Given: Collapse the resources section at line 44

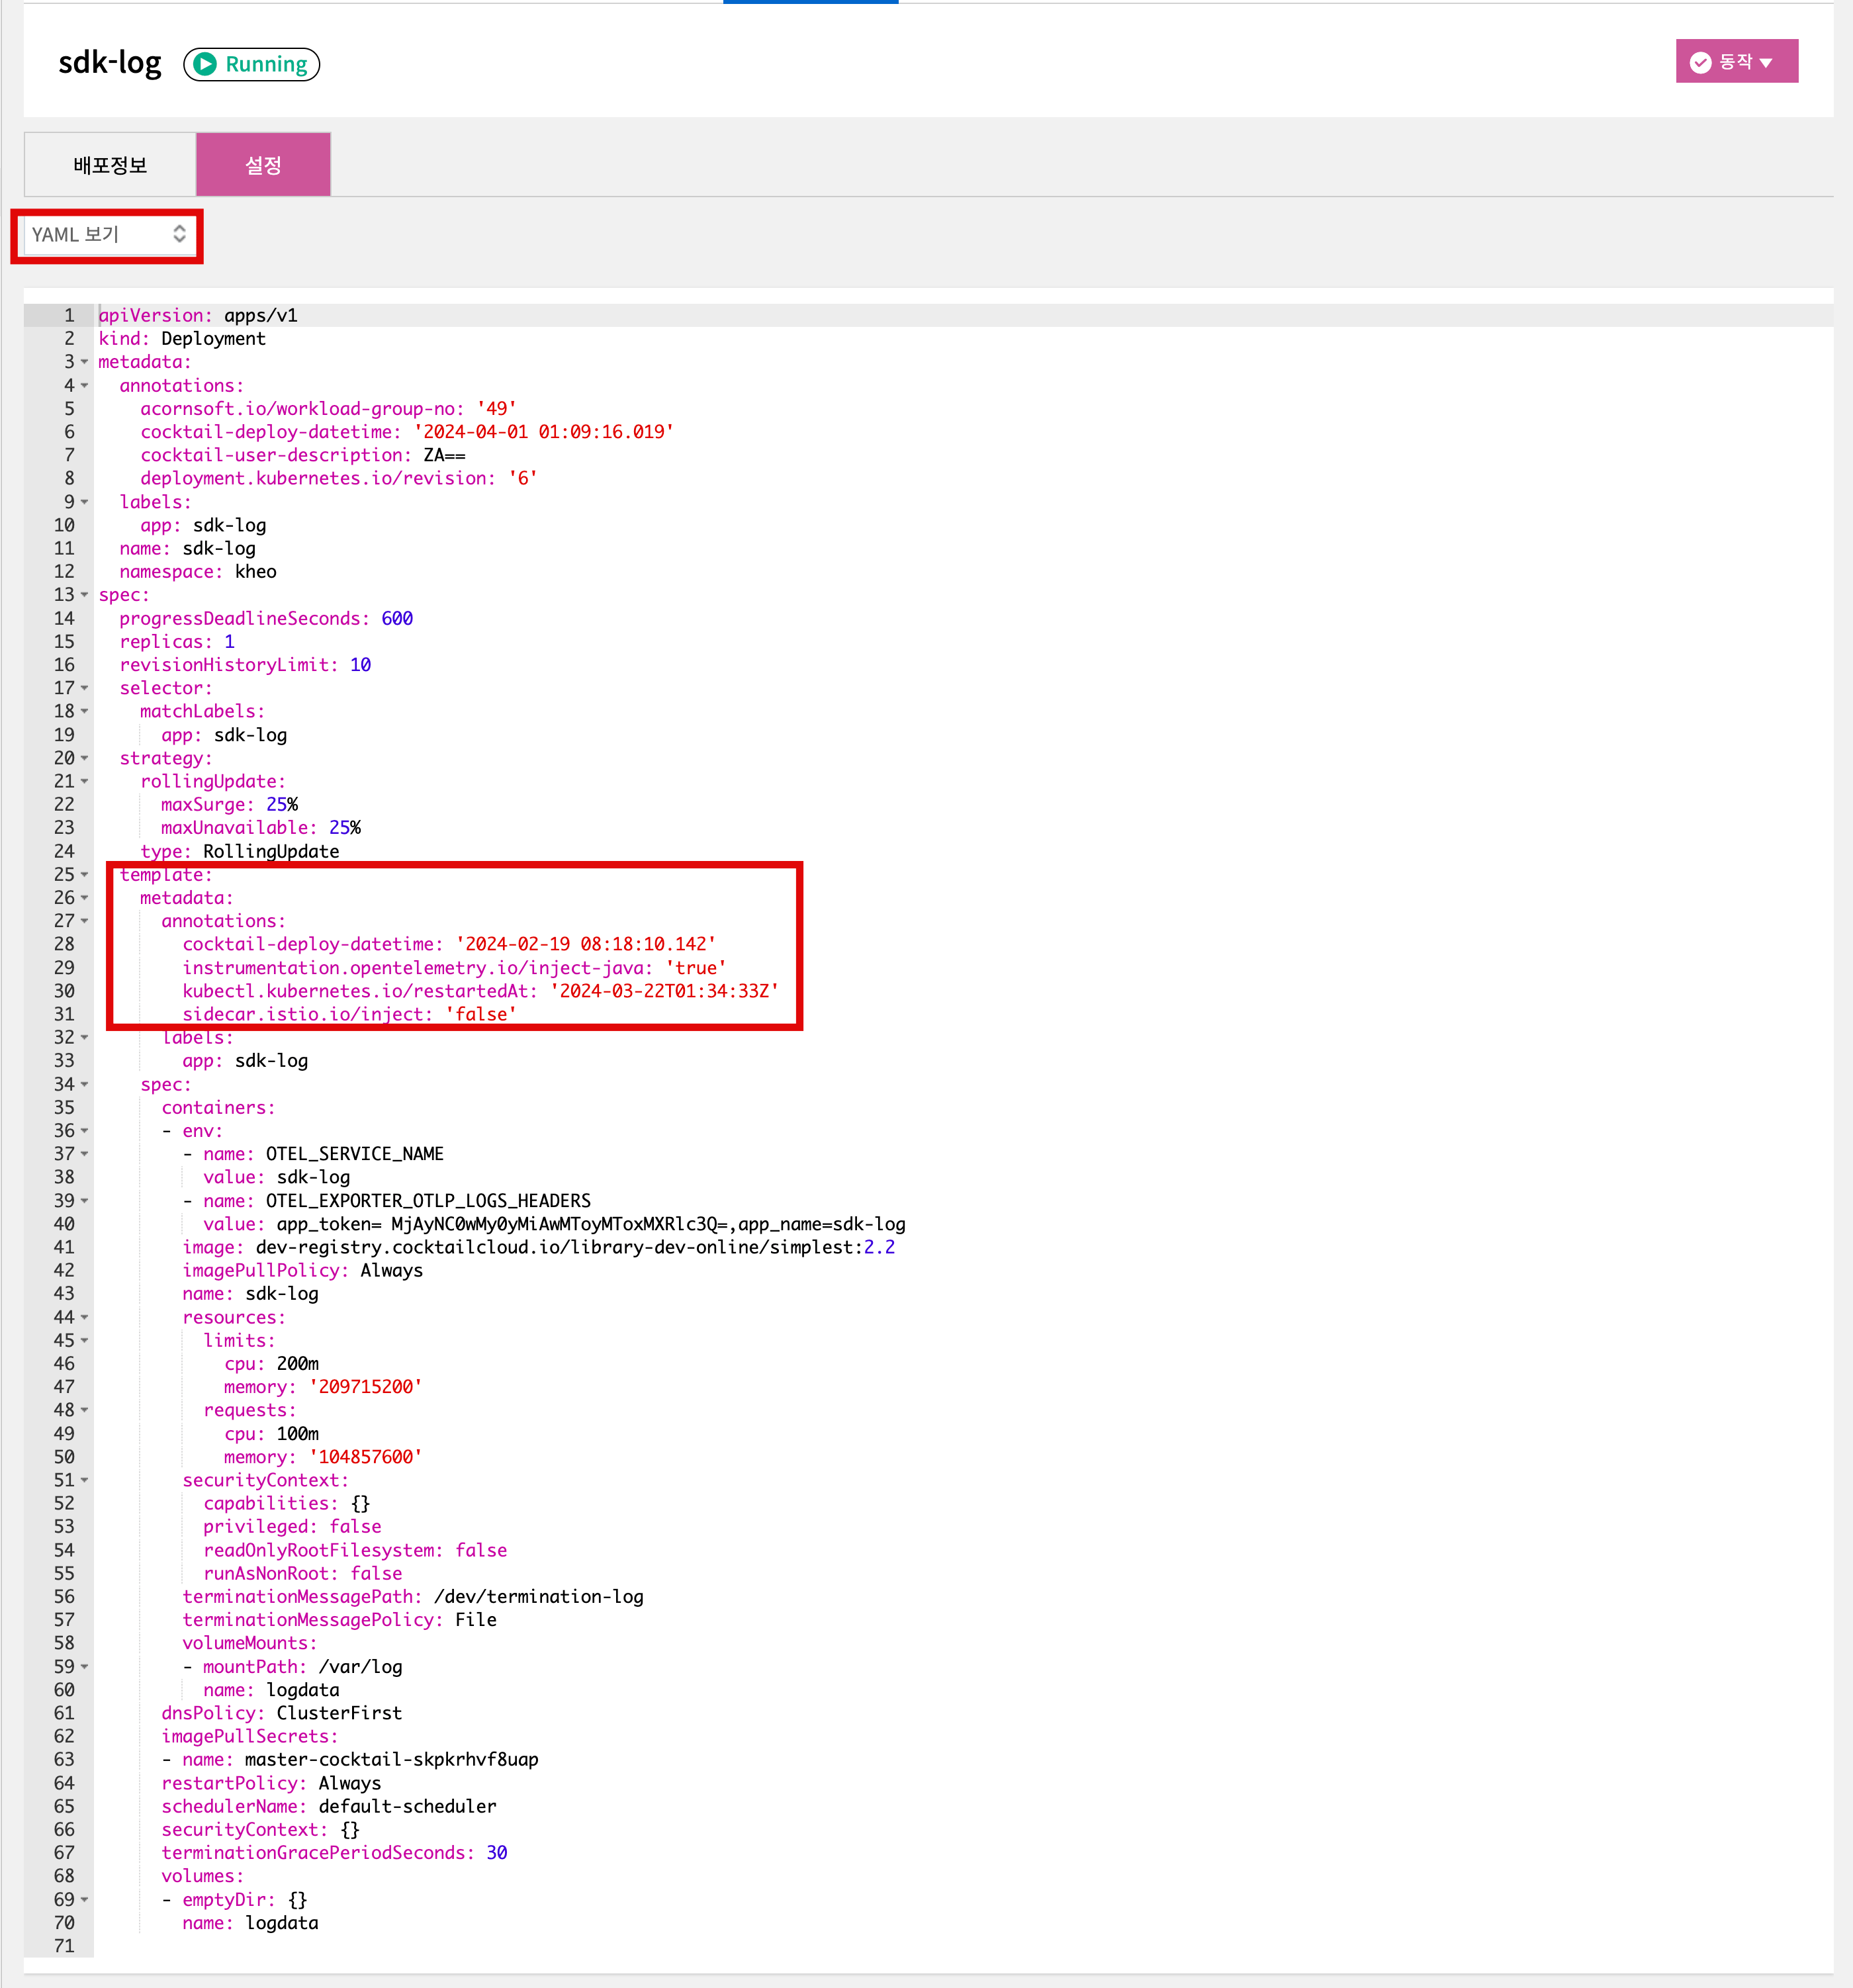Looking at the screenshot, I should tap(85, 1318).
